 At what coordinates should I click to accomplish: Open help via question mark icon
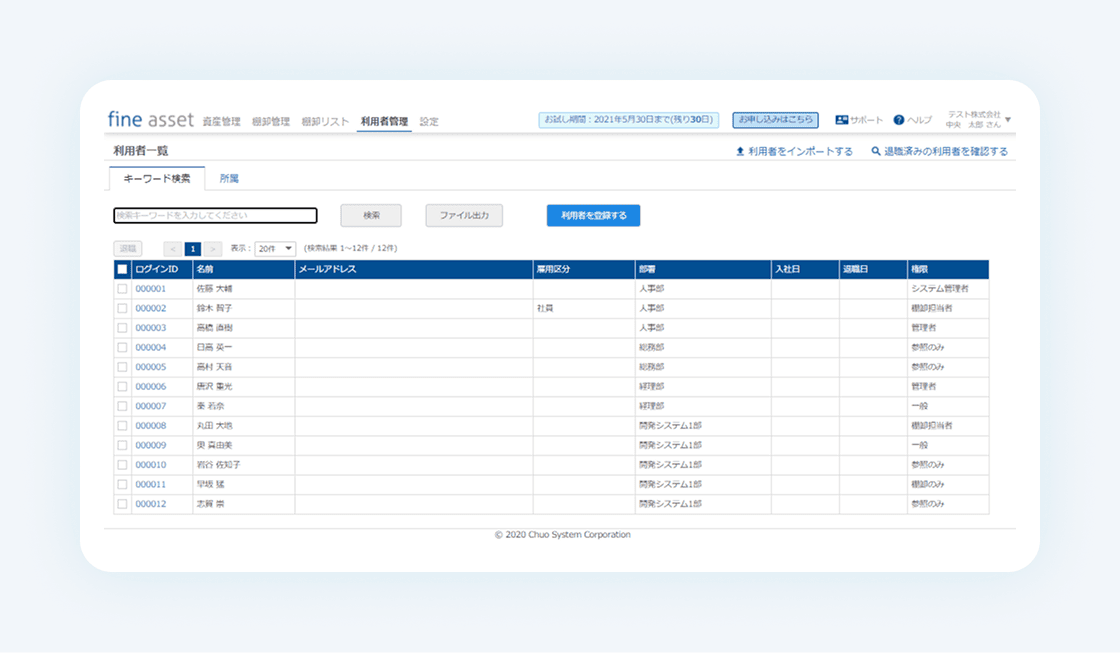899,120
